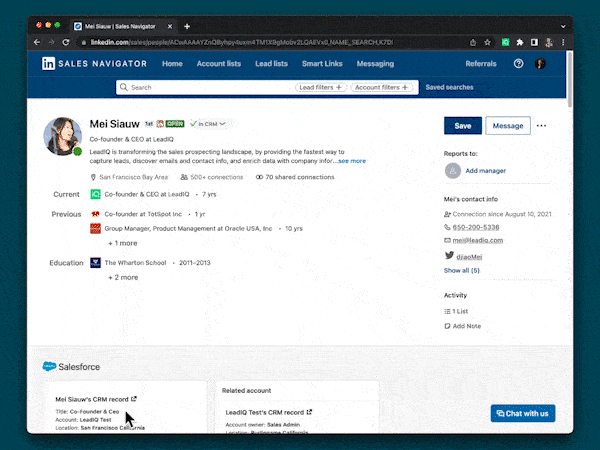This screenshot has width=600, height=450.
Task: Open 70 shared connections link
Action: (295, 177)
